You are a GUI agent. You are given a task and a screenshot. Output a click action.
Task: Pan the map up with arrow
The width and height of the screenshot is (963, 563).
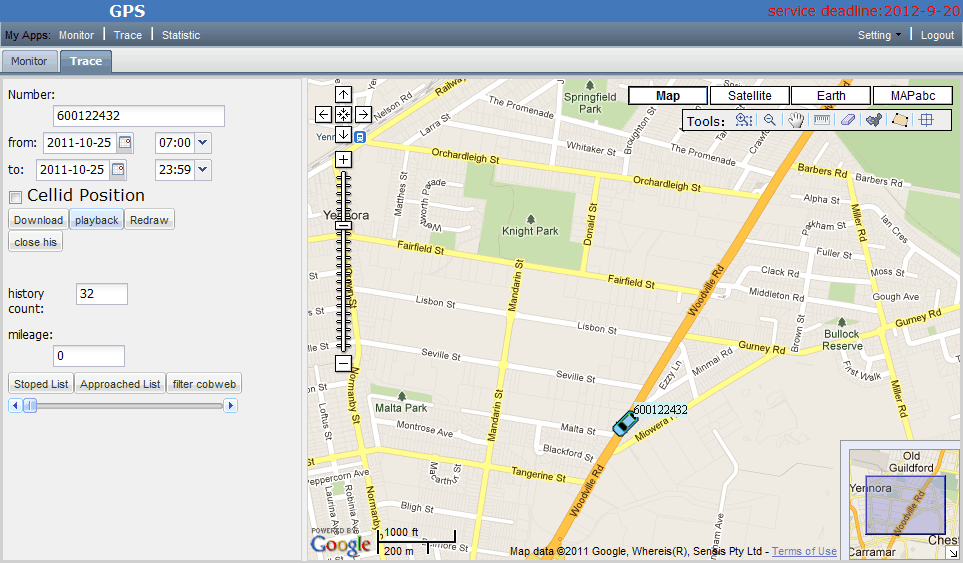[x=343, y=95]
